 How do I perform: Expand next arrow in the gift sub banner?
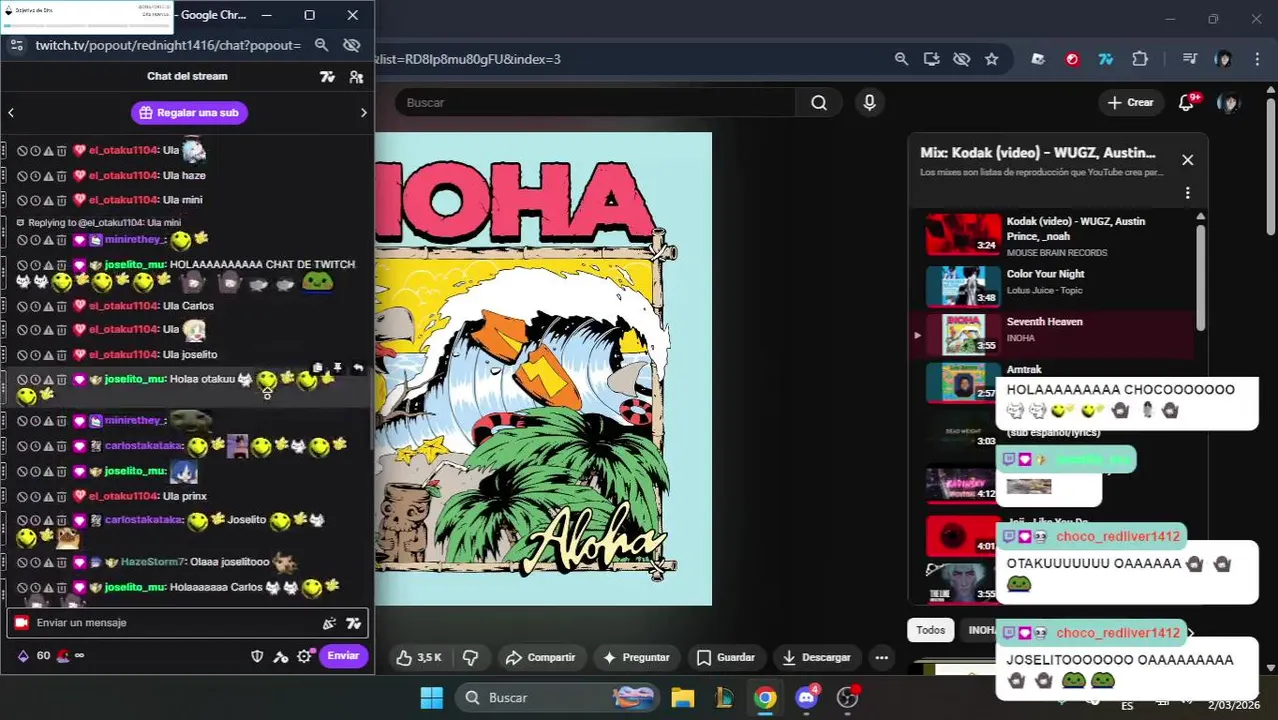363,113
